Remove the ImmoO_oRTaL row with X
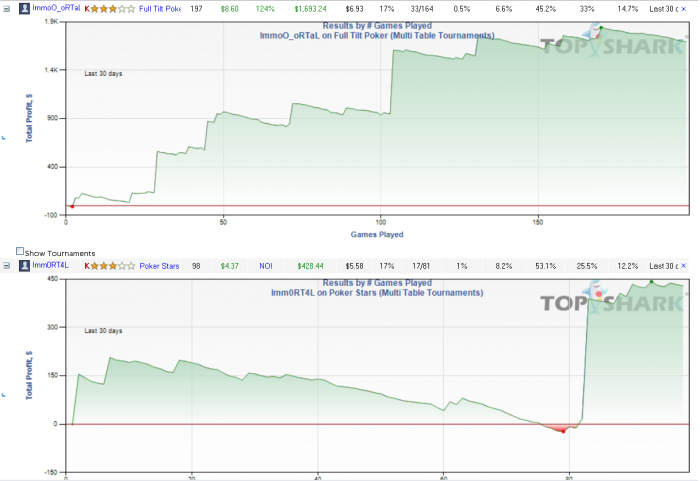Screen dimensions: 700x481 [x=683, y=9]
